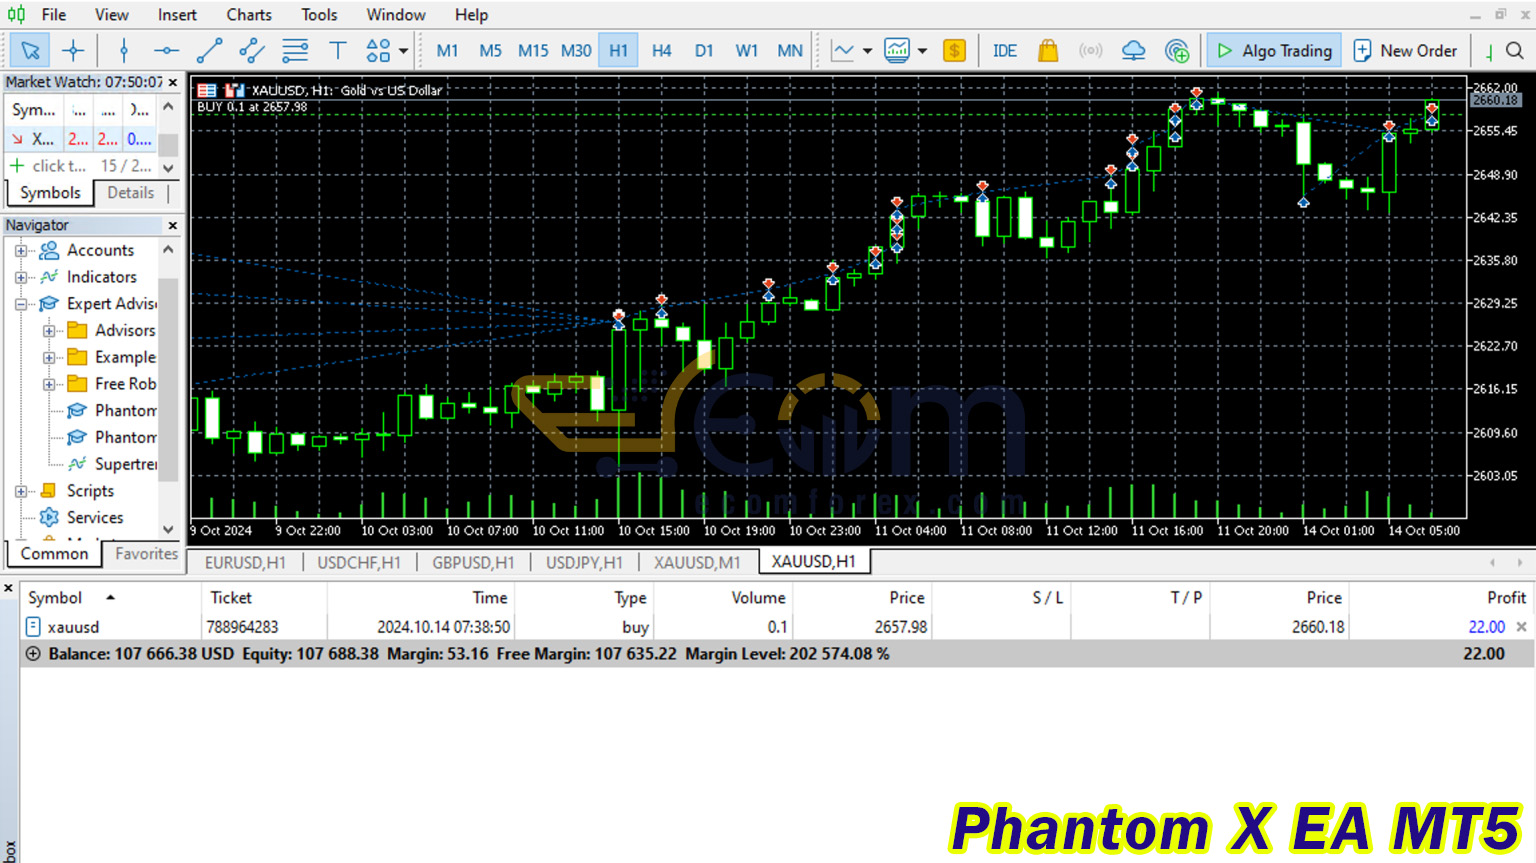This screenshot has height=863, width=1536.
Task: Switch chart to M30 timeframe
Action: 576,50
